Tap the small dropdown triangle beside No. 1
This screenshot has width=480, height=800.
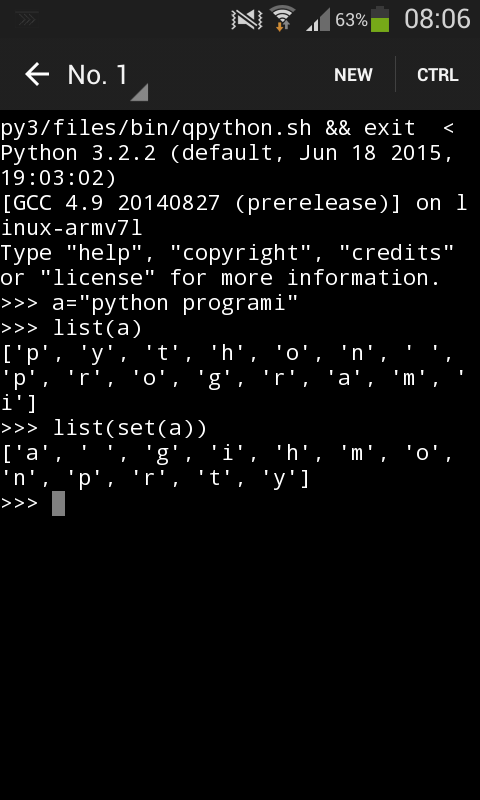[x=140, y=92]
